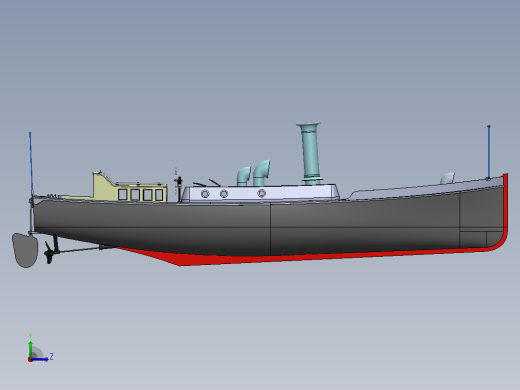Click the green Y axis of the triad
Viewport: 520px width, 390px height.
pyautogui.click(x=30, y=348)
